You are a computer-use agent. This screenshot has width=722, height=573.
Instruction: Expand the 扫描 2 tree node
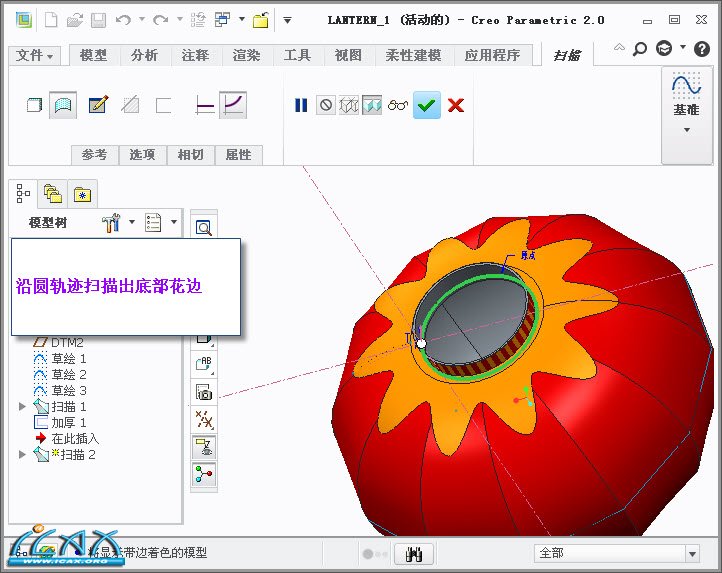[x=22, y=454]
